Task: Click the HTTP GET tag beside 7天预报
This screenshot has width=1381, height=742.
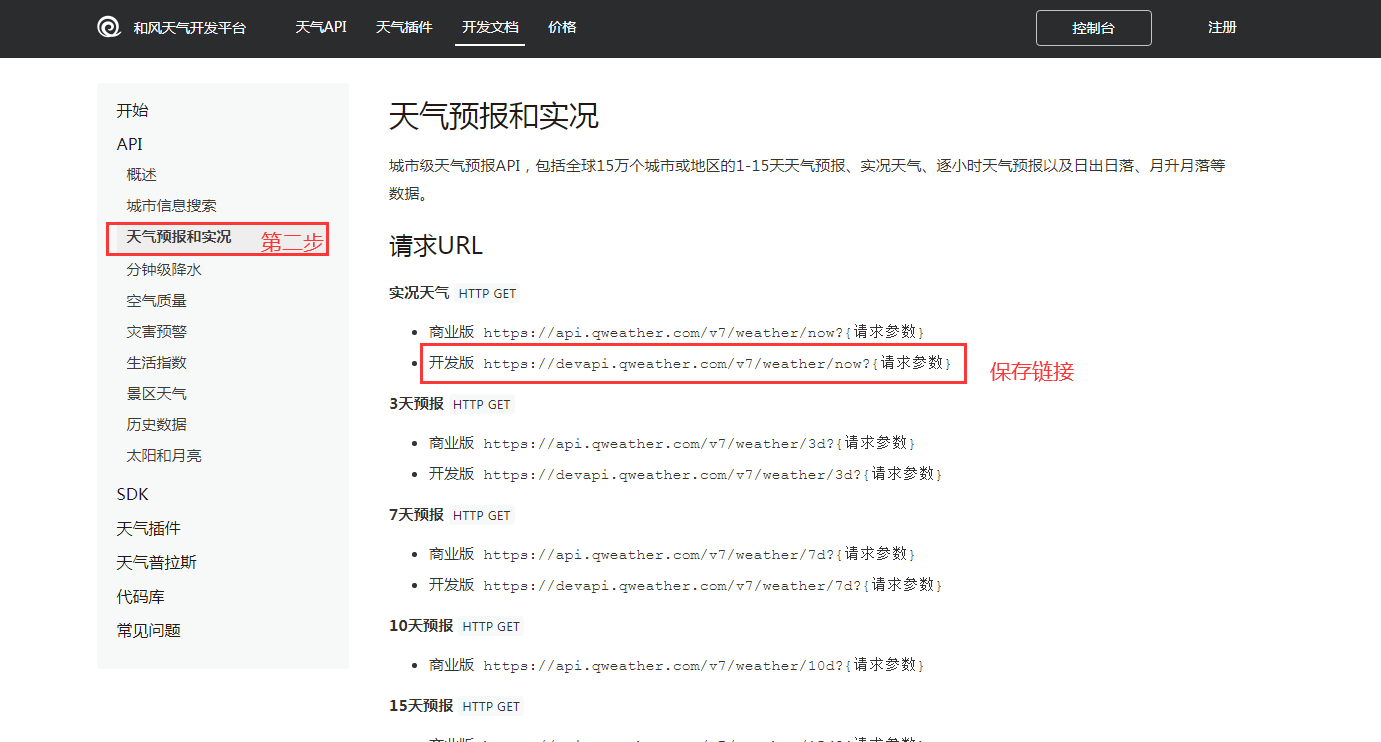Action: [481, 516]
